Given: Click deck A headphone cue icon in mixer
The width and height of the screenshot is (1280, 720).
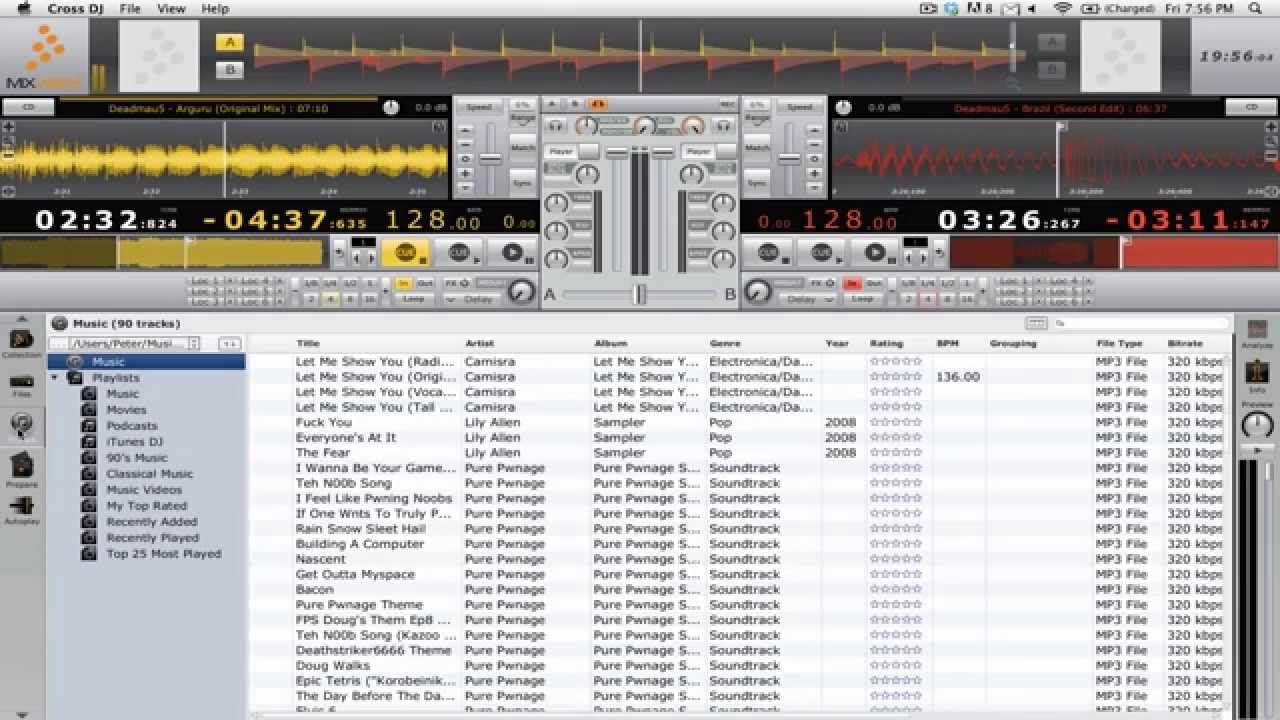Looking at the screenshot, I should (557, 126).
